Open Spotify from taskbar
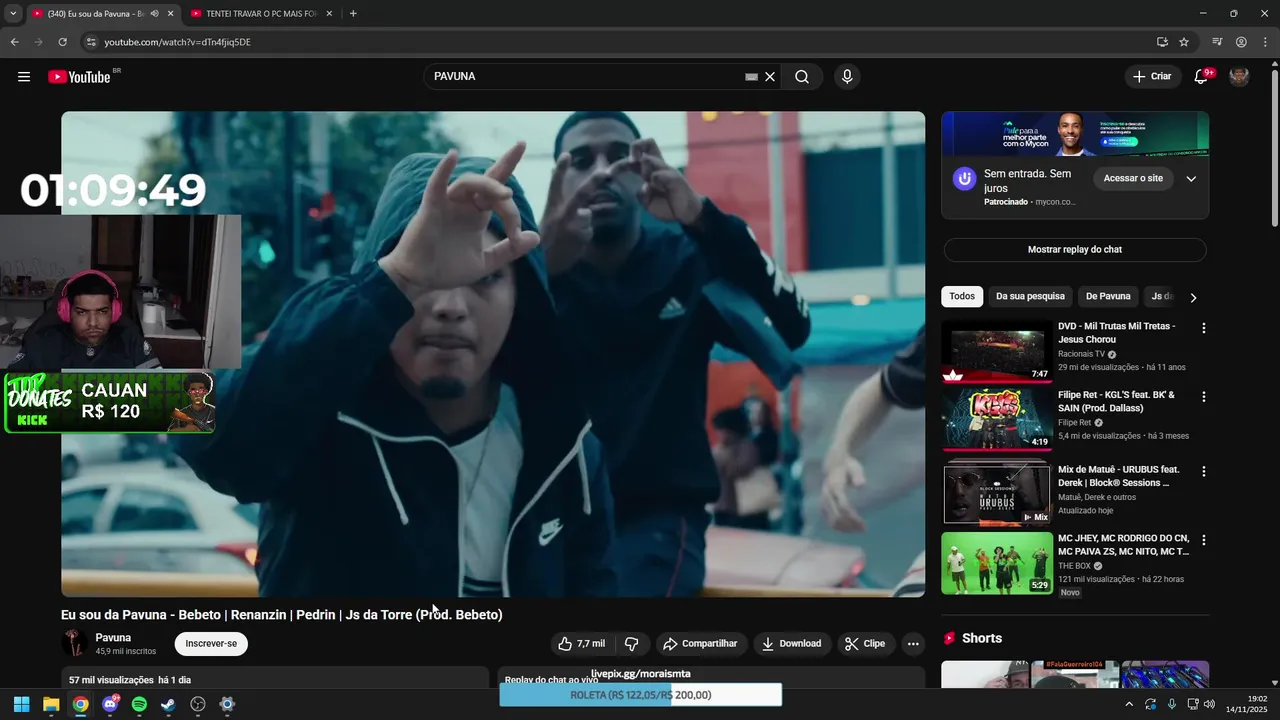This screenshot has width=1280, height=720. (x=139, y=704)
